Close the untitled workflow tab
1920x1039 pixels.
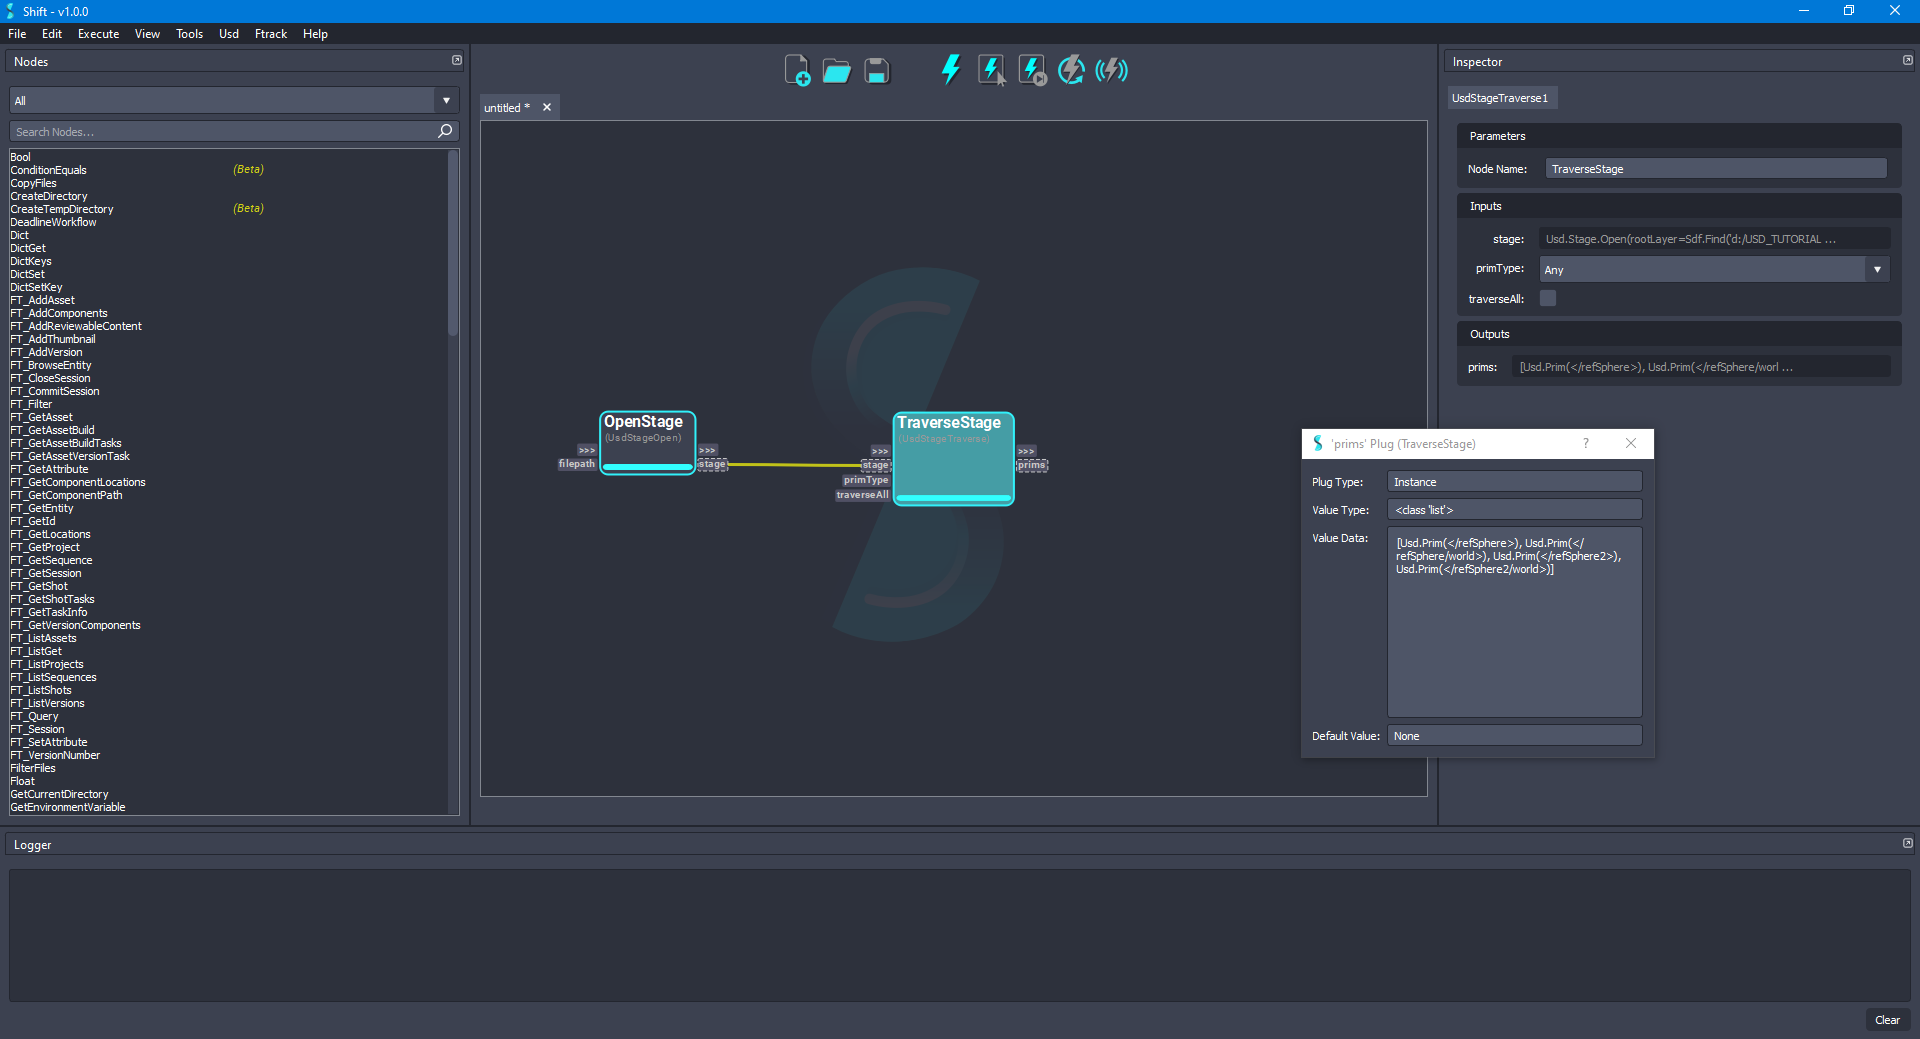click(547, 108)
